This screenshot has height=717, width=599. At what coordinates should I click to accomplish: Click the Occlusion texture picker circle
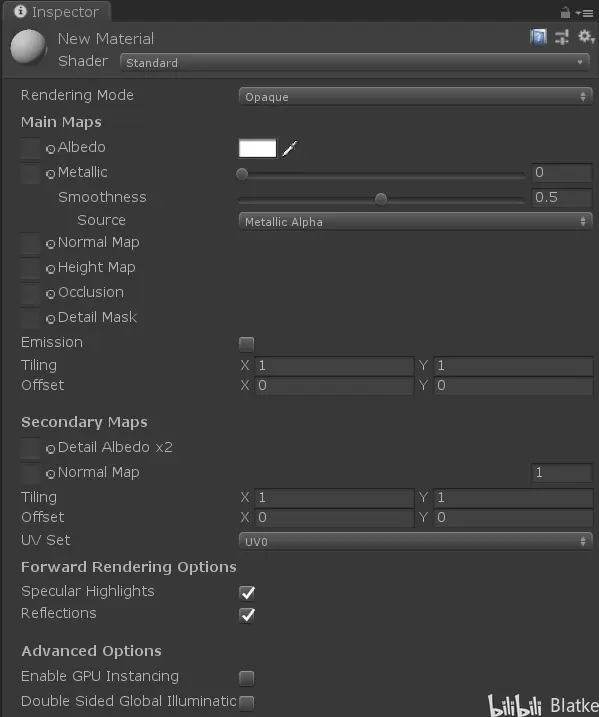tap(50, 294)
